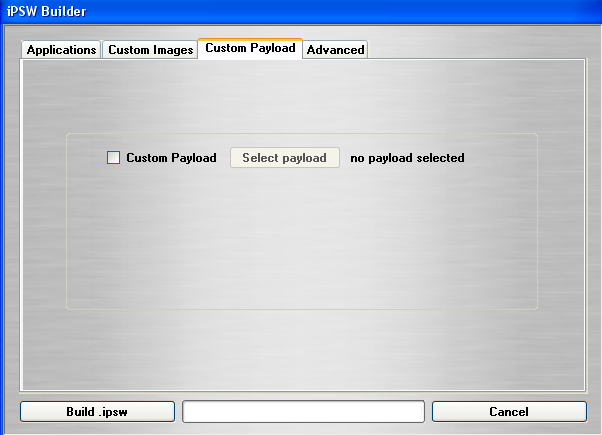
Task: Start the Build .ipsw button
Action: 98,412
